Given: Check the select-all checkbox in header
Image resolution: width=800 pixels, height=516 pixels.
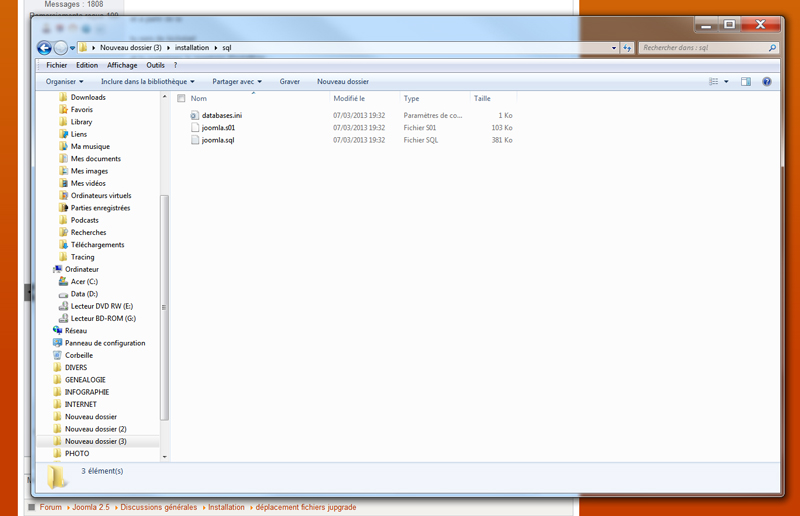Looking at the screenshot, I should click(x=181, y=99).
